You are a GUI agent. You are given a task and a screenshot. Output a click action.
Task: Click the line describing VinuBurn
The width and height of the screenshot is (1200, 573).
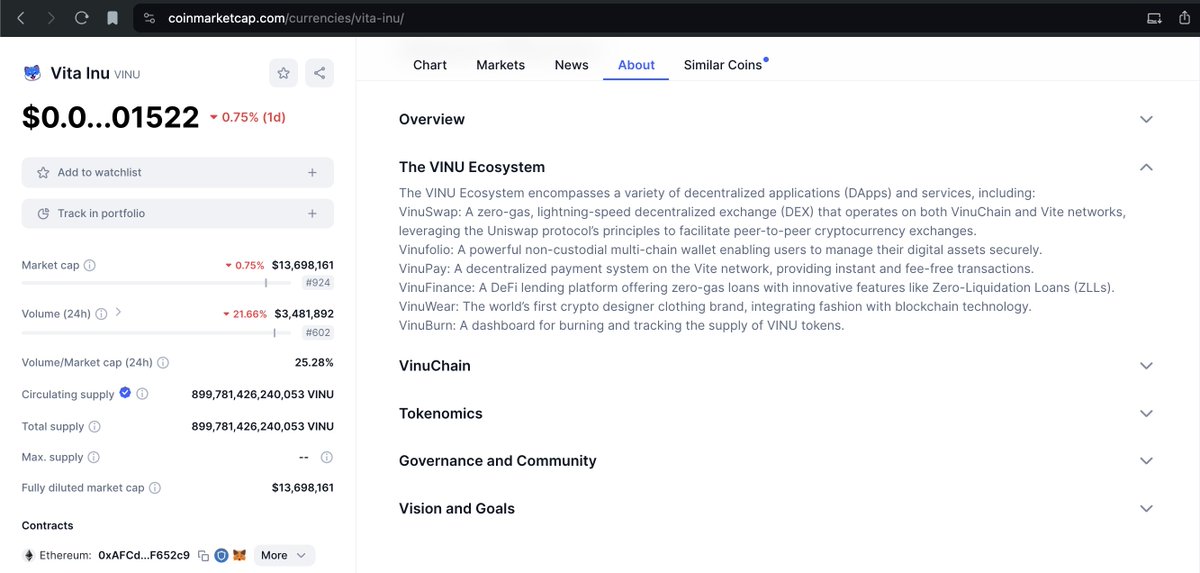(622, 326)
